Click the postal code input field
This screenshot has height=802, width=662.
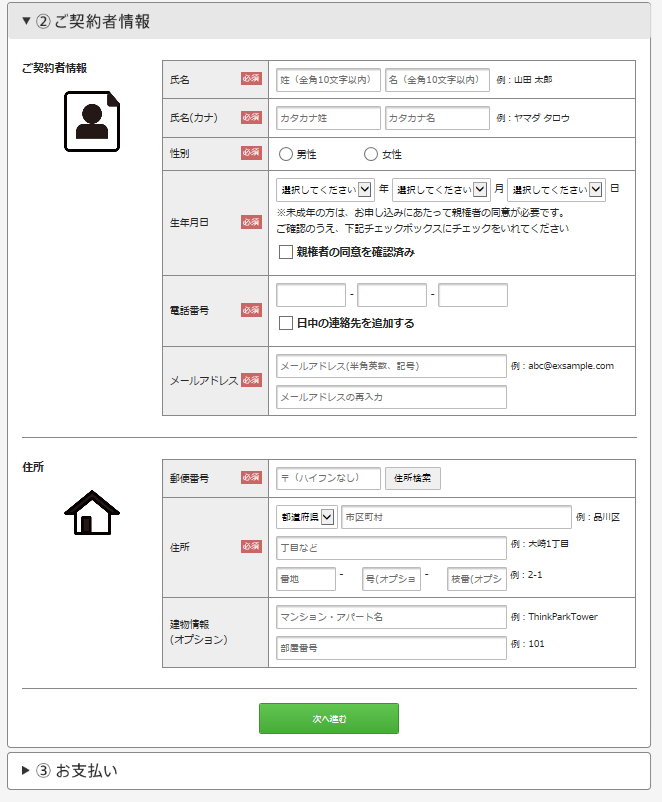click(328, 478)
